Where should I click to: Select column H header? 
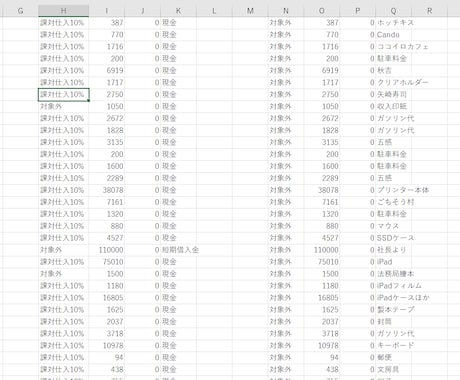click(63, 11)
